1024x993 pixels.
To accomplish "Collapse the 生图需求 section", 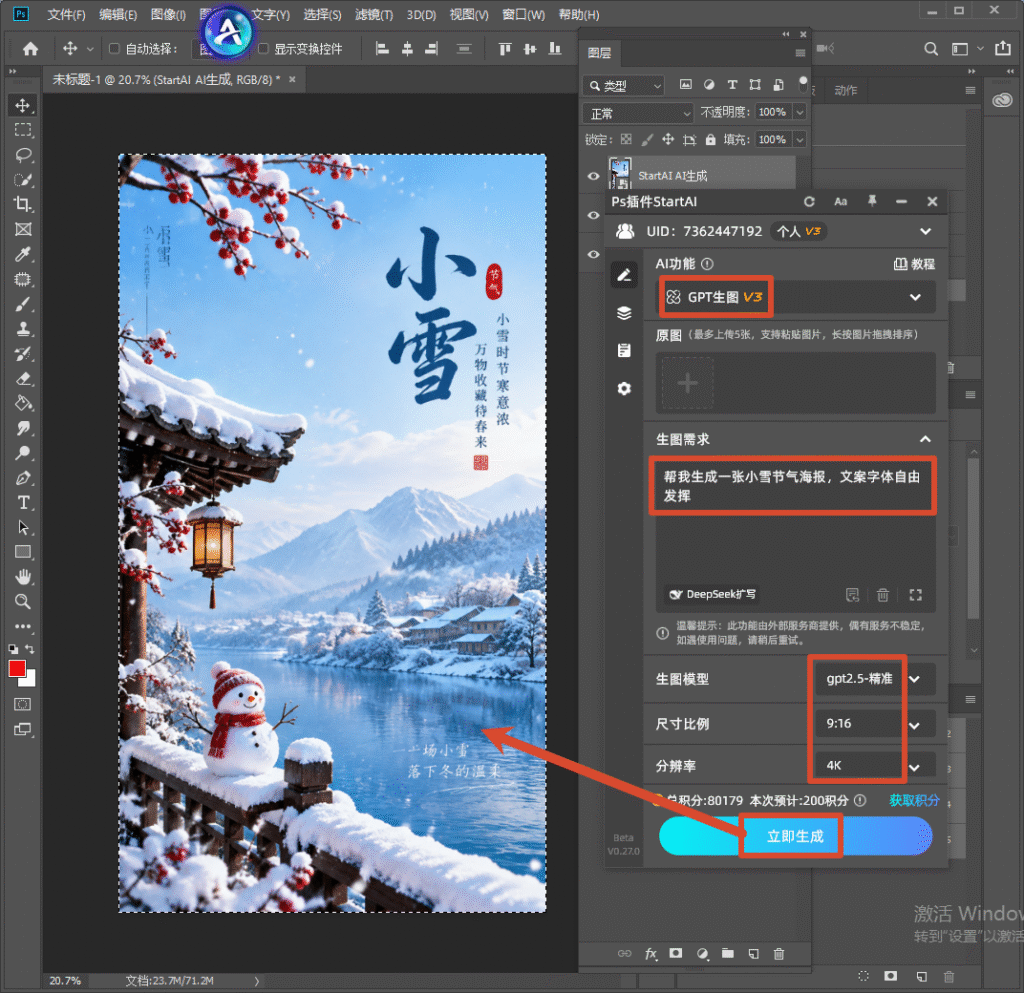I will tap(925, 439).
